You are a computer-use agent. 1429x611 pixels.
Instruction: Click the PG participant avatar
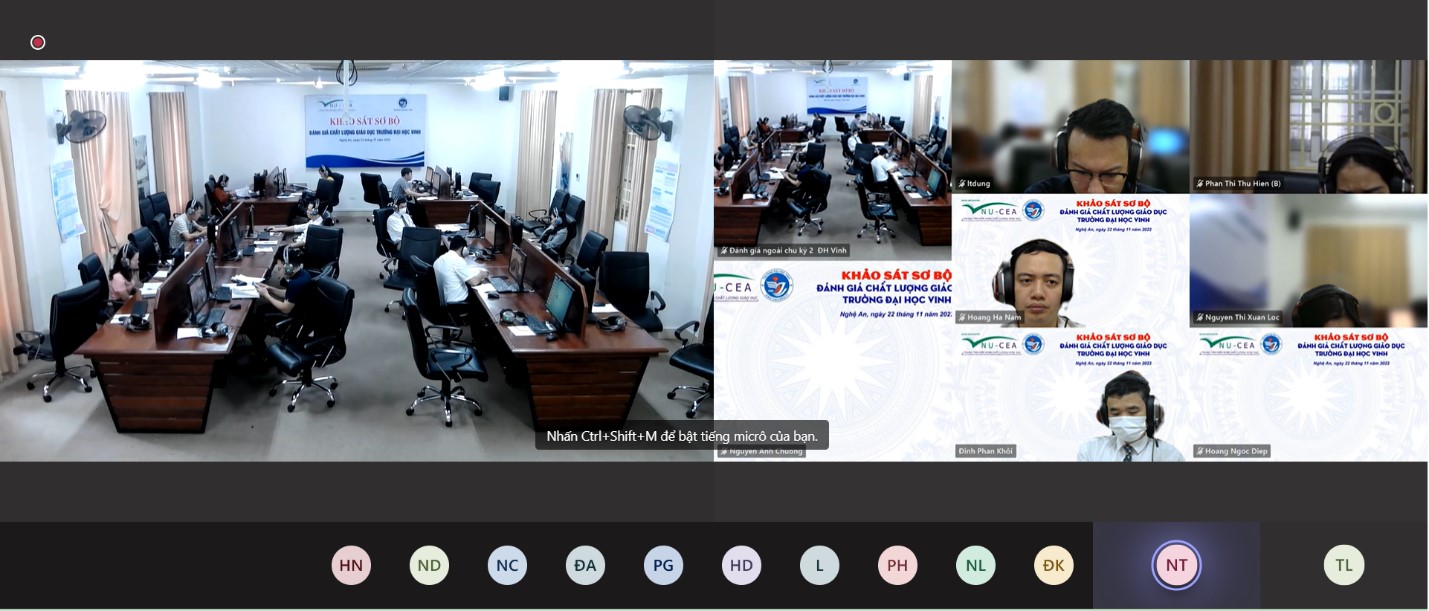[663, 565]
